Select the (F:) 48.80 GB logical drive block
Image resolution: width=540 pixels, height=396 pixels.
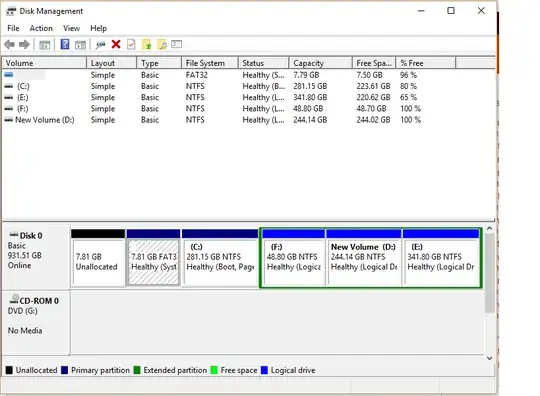click(293, 258)
